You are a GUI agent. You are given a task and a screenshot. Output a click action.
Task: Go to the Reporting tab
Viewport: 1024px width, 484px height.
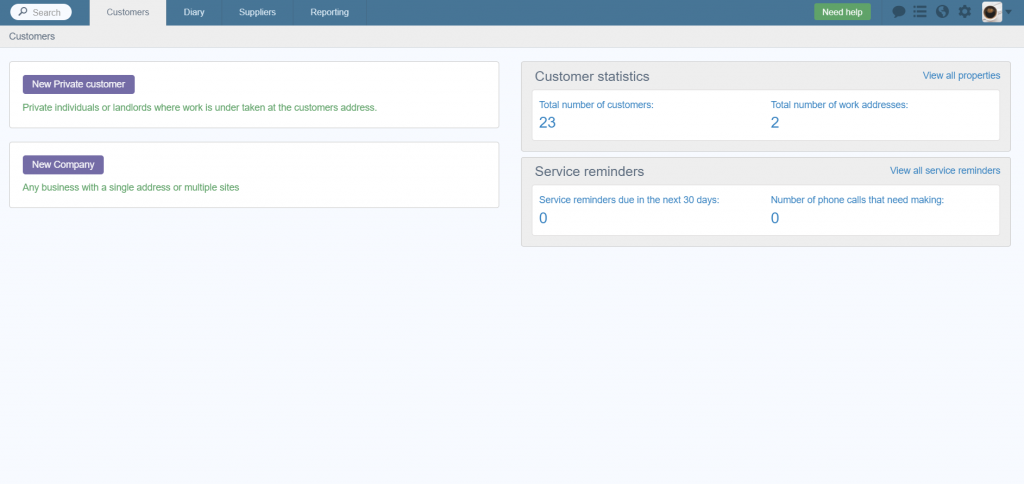(329, 12)
